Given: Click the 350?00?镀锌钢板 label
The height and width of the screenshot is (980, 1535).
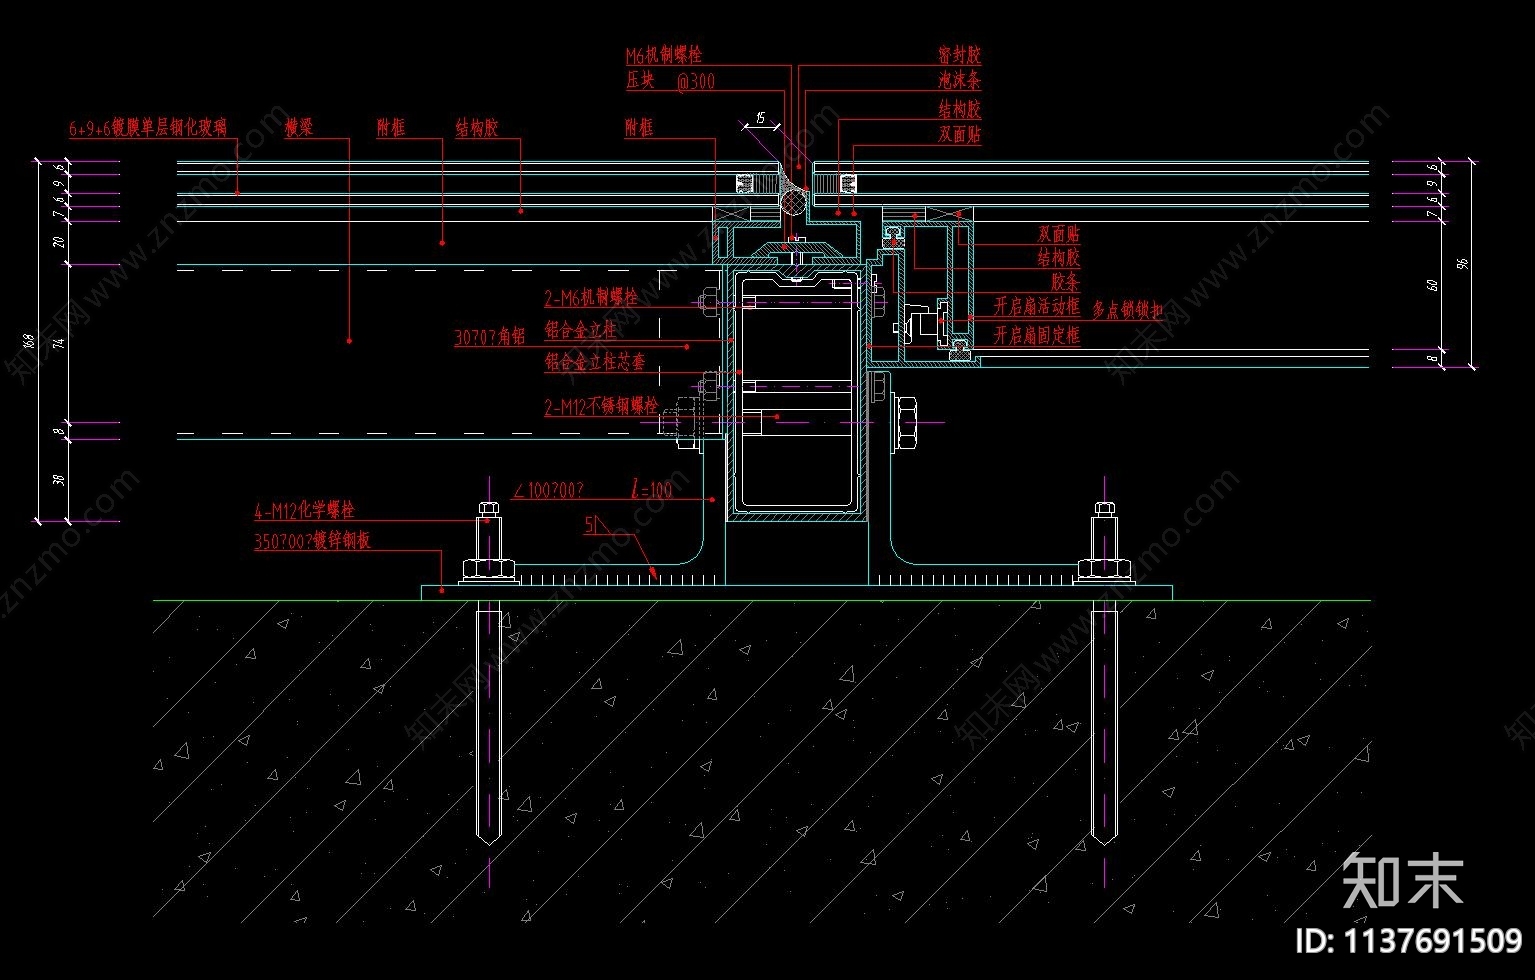Looking at the screenshot, I should (313, 542).
